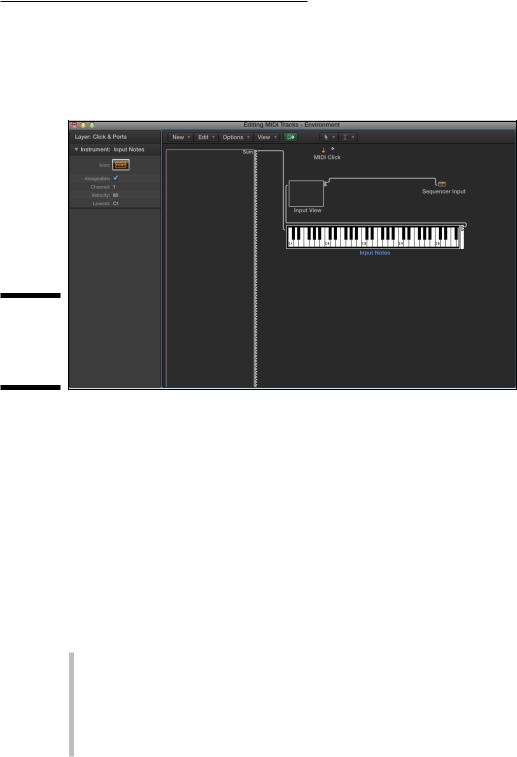Screen dimensions: 517x757
Task: Click the Input Notes keyboard object
Action: (x=375, y=237)
